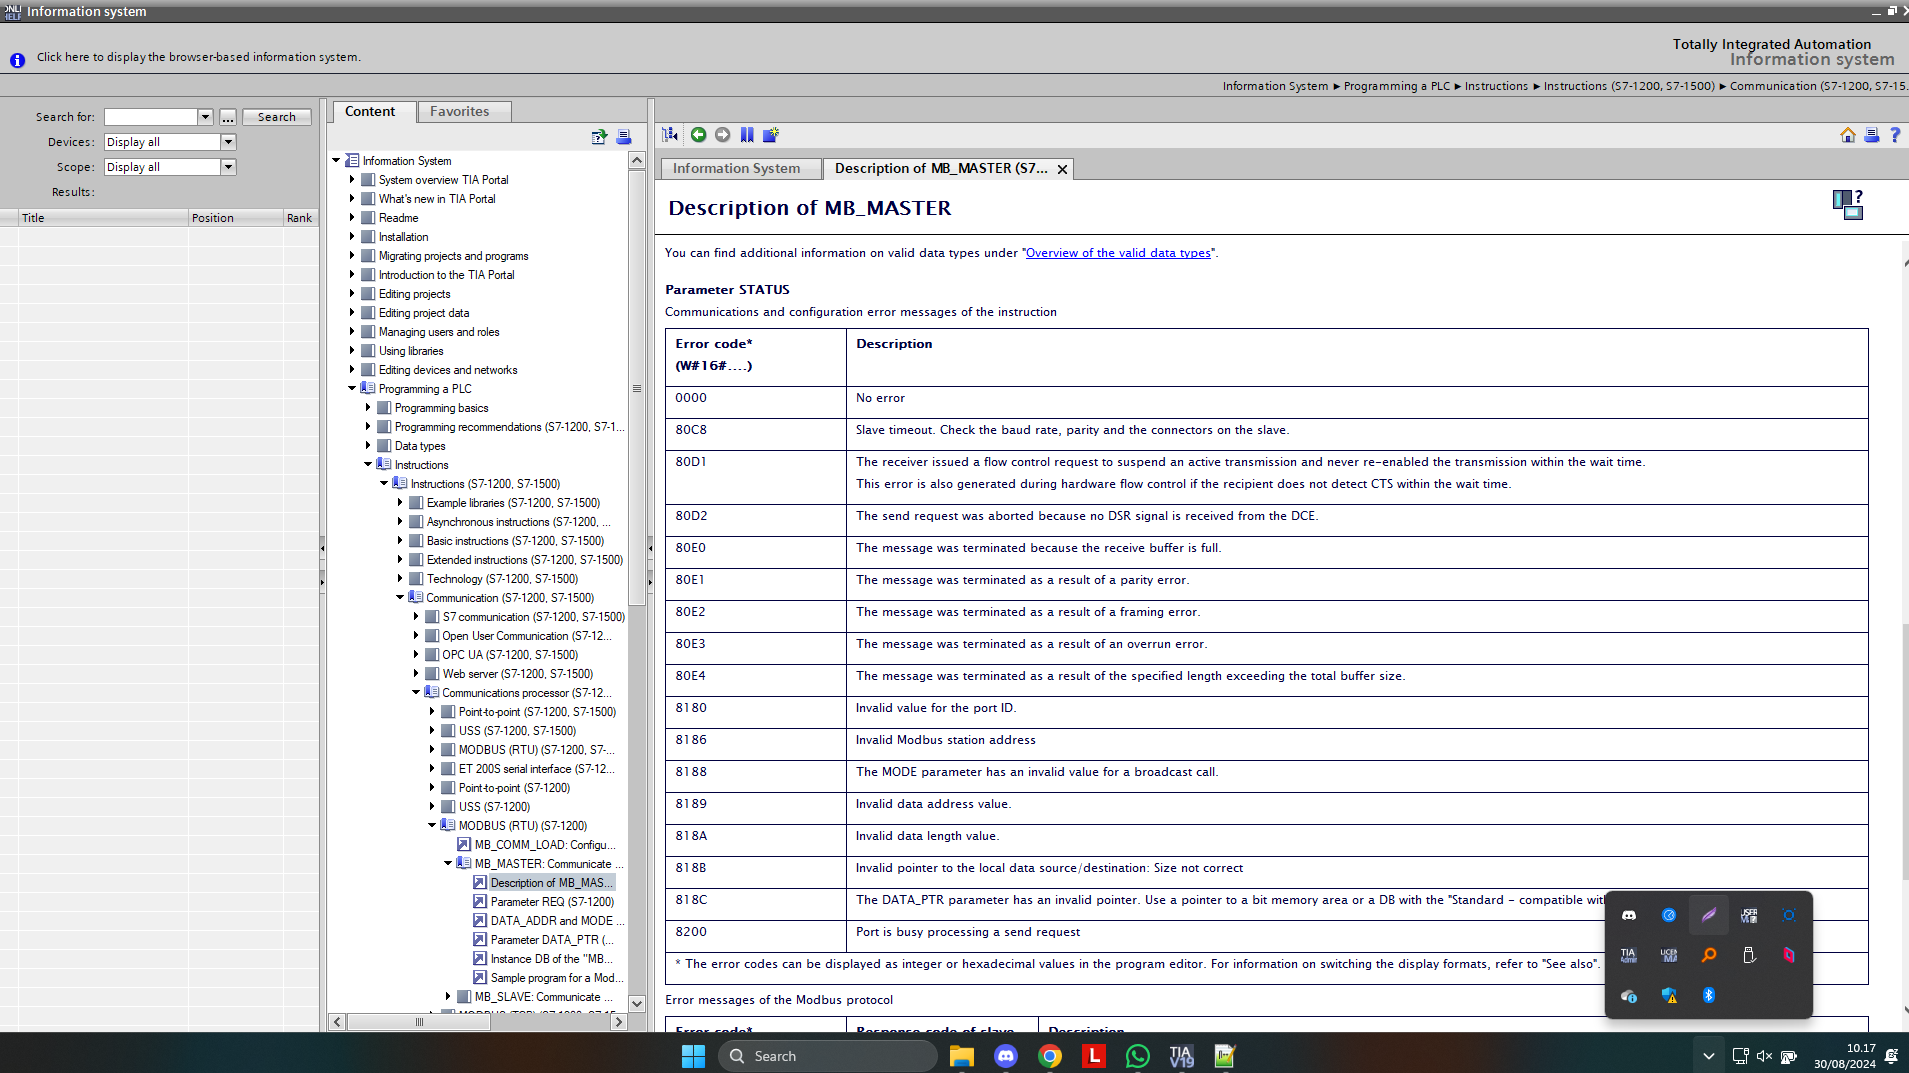This screenshot has height=1073, width=1909.
Task: Collapse hidden tray icons chevron
Action: point(1708,1056)
